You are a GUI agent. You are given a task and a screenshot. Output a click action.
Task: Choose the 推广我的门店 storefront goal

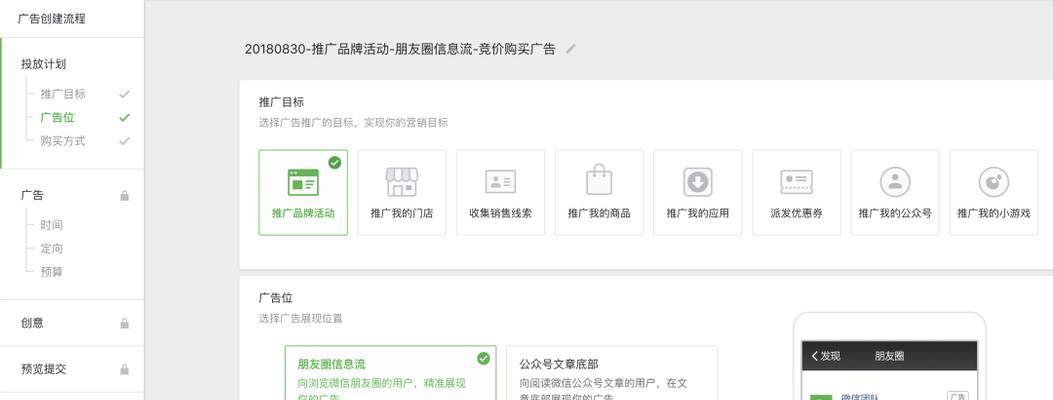(x=402, y=193)
